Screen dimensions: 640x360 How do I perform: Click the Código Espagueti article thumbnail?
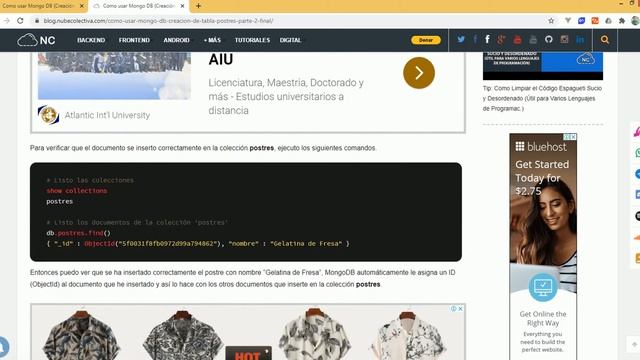click(x=543, y=65)
